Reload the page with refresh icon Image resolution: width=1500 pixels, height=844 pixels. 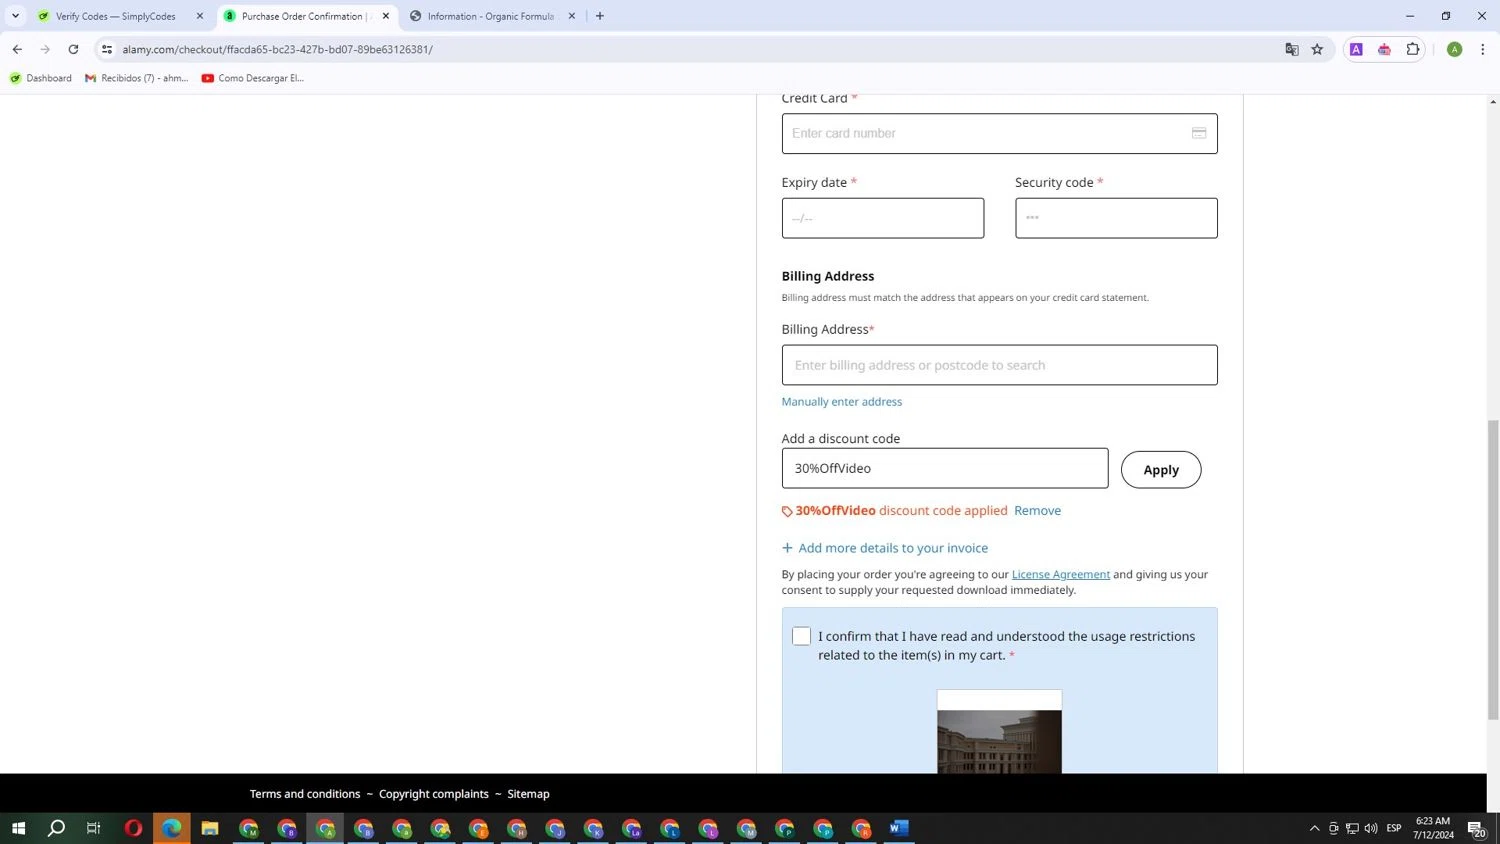coord(73,49)
